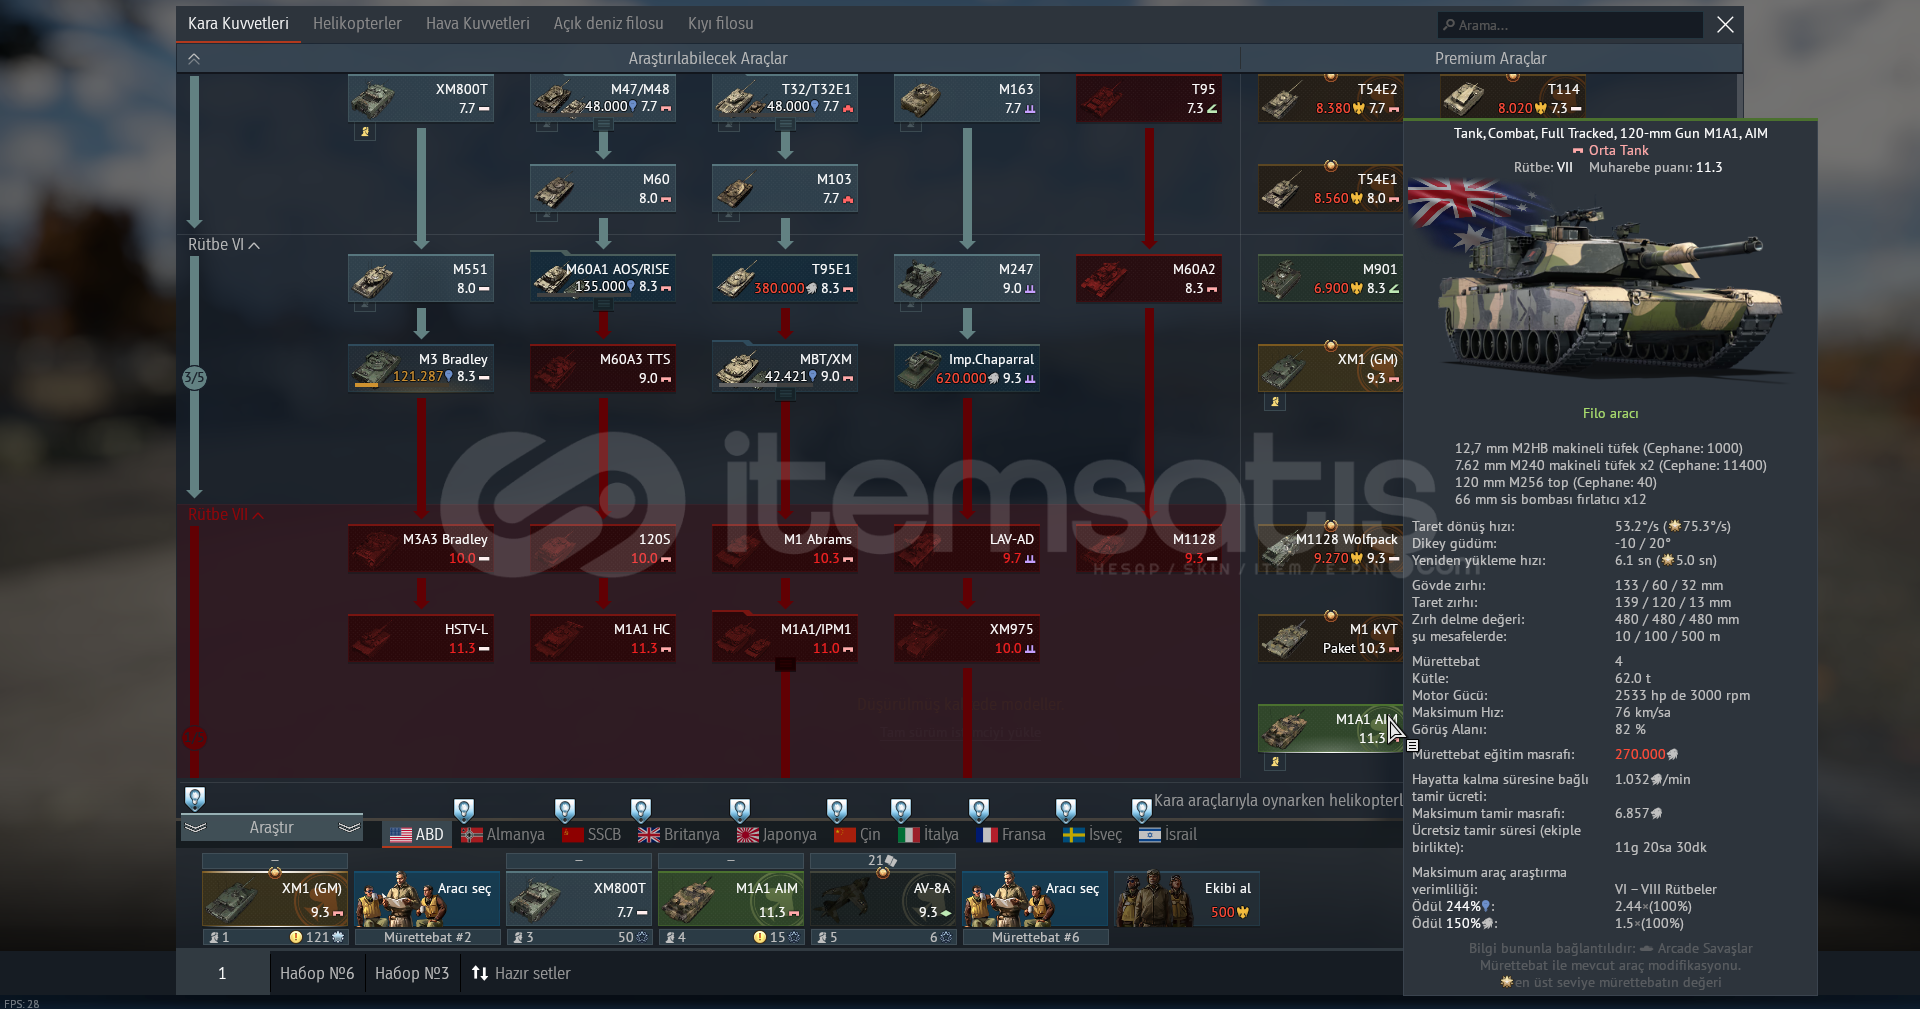Select the M1128 Wolfpack premium card

click(x=1331, y=548)
